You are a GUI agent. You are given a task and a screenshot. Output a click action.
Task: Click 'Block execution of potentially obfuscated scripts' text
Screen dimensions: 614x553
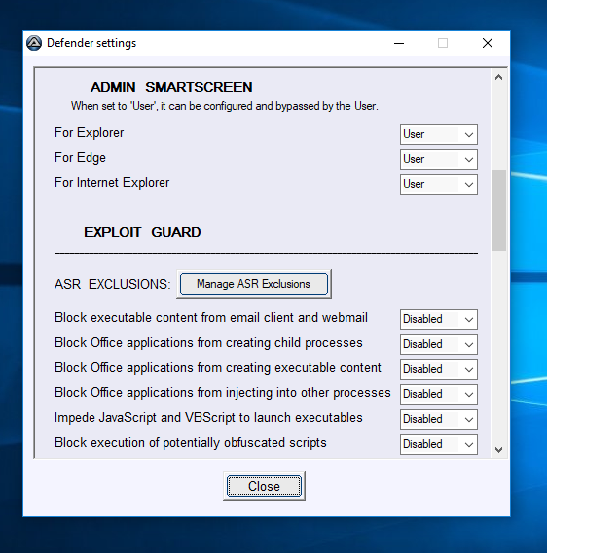click(x=190, y=443)
